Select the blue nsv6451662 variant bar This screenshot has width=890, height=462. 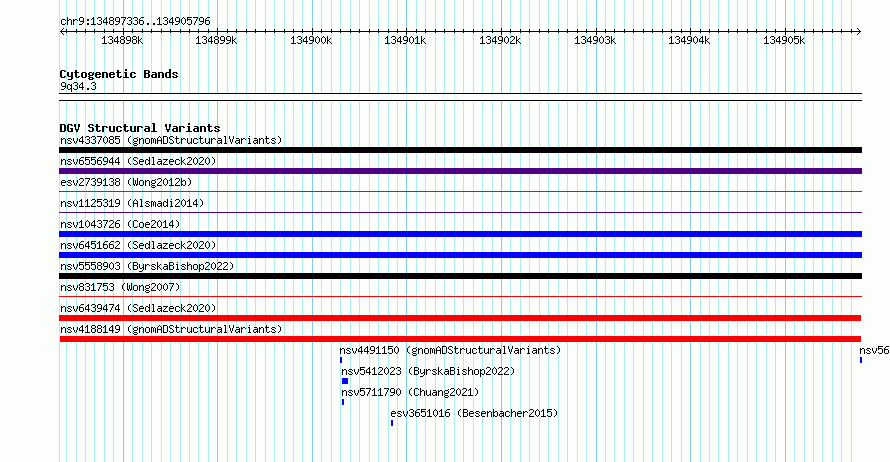coord(460,255)
